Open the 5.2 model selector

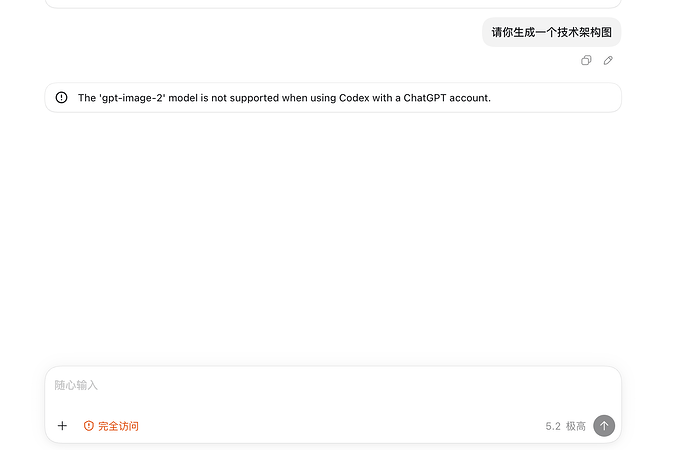[x=553, y=426]
